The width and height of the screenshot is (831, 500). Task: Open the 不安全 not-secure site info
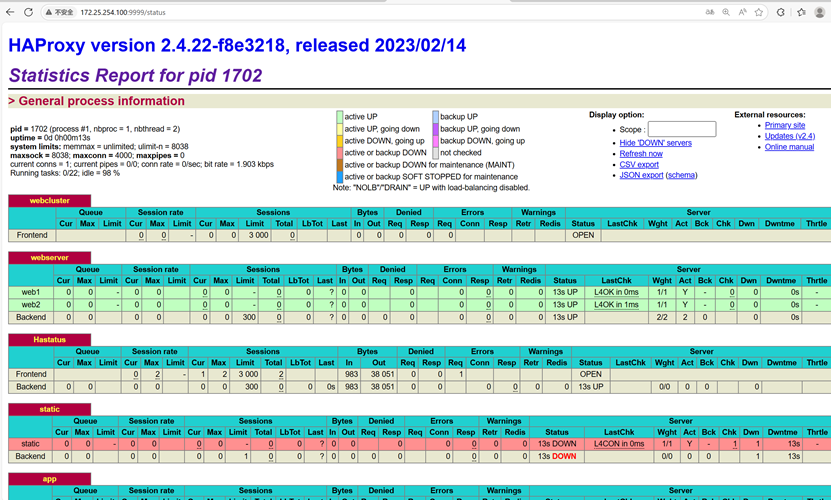(x=59, y=12)
